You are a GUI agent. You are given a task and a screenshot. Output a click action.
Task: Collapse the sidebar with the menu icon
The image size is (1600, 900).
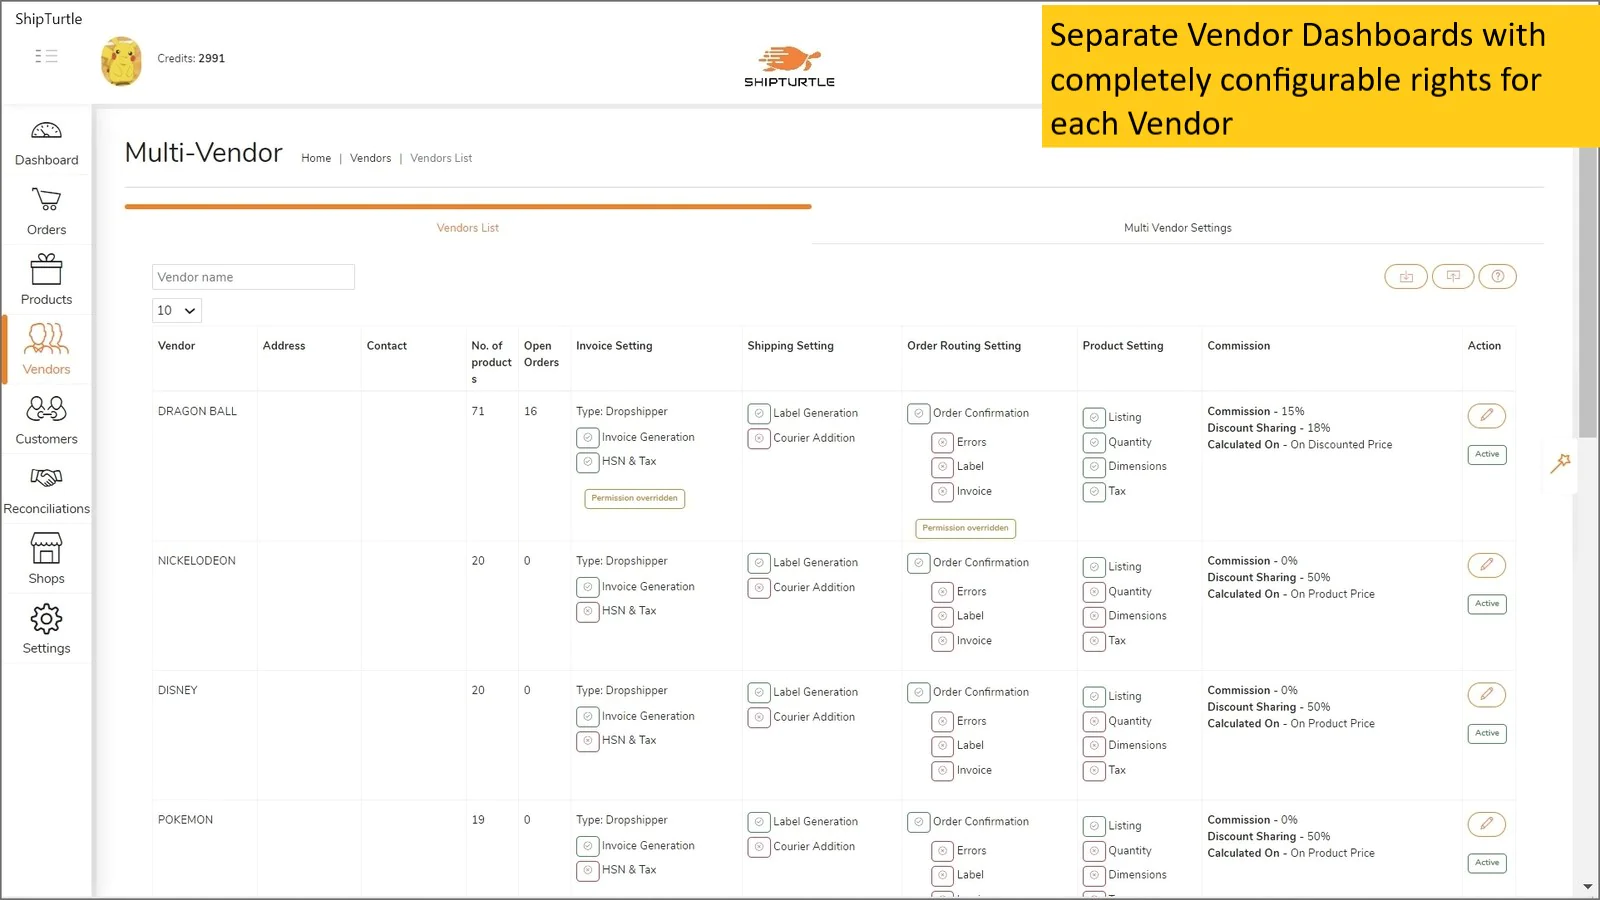pos(46,56)
